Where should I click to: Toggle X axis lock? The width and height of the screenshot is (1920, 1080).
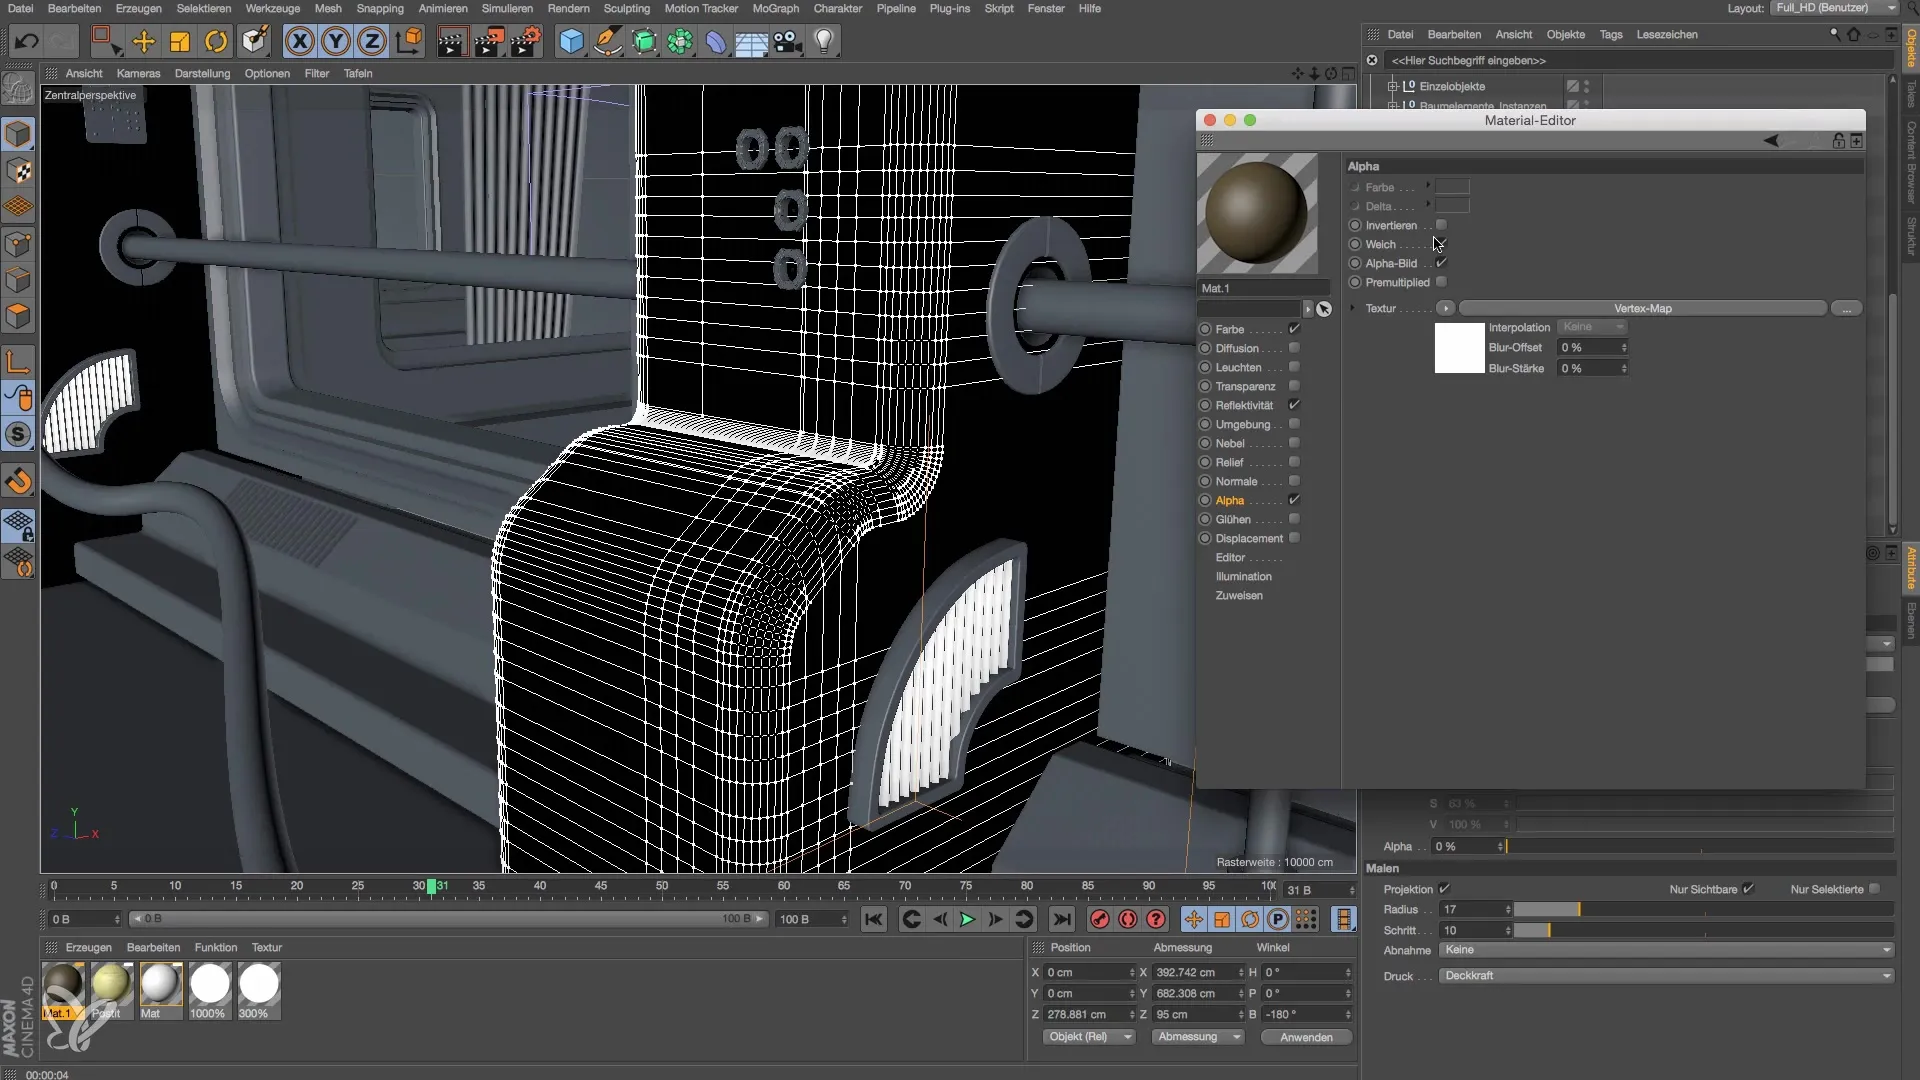click(x=299, y=41)
